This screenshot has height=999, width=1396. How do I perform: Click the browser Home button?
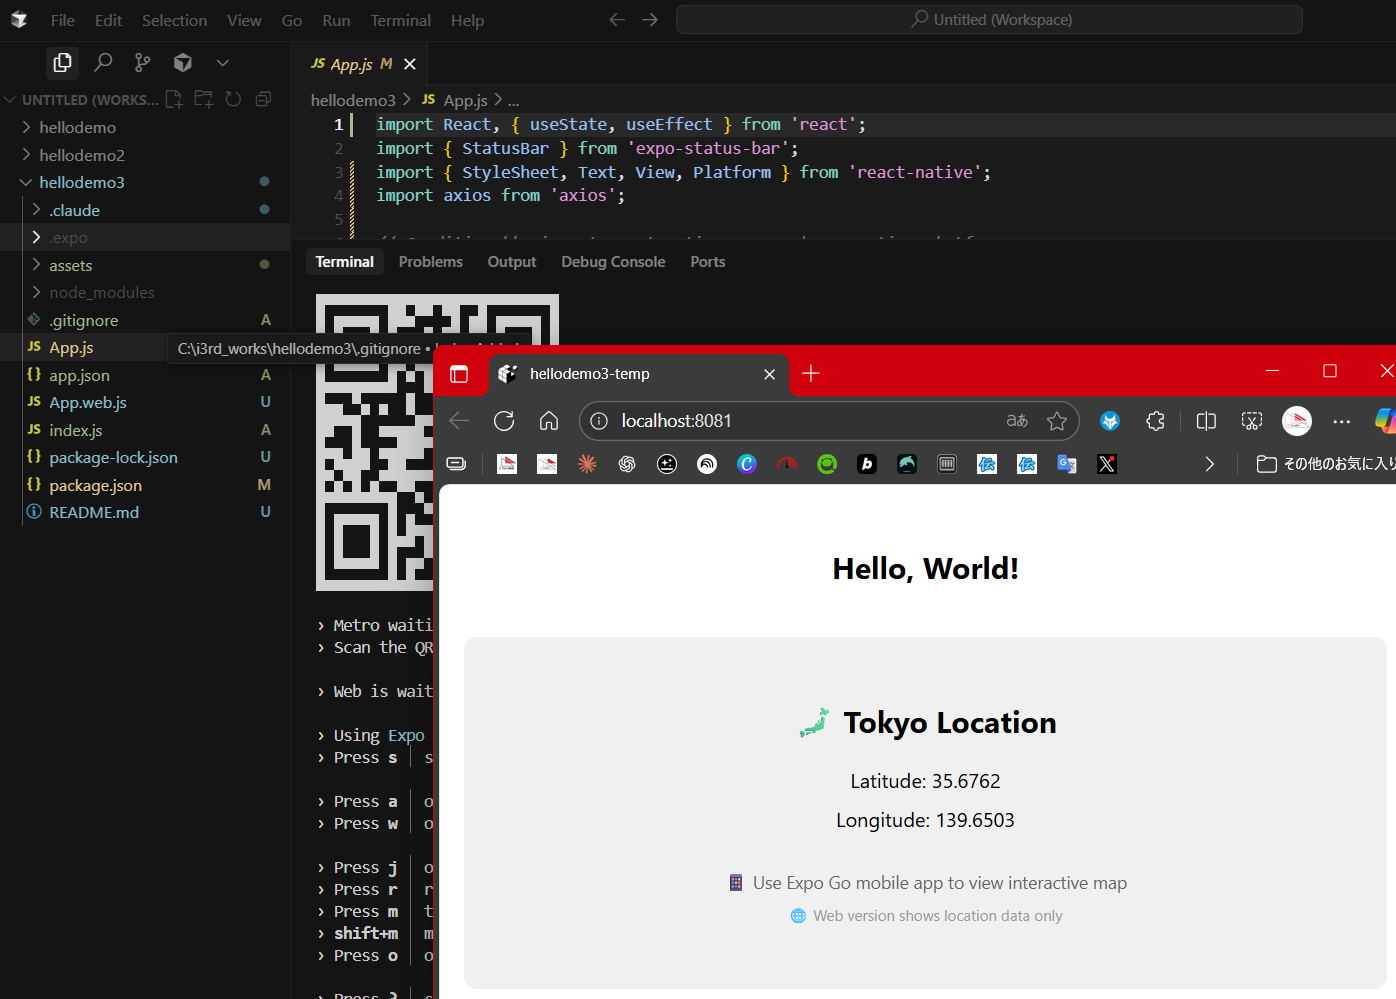pyautogui.click(x=549, y=421)
